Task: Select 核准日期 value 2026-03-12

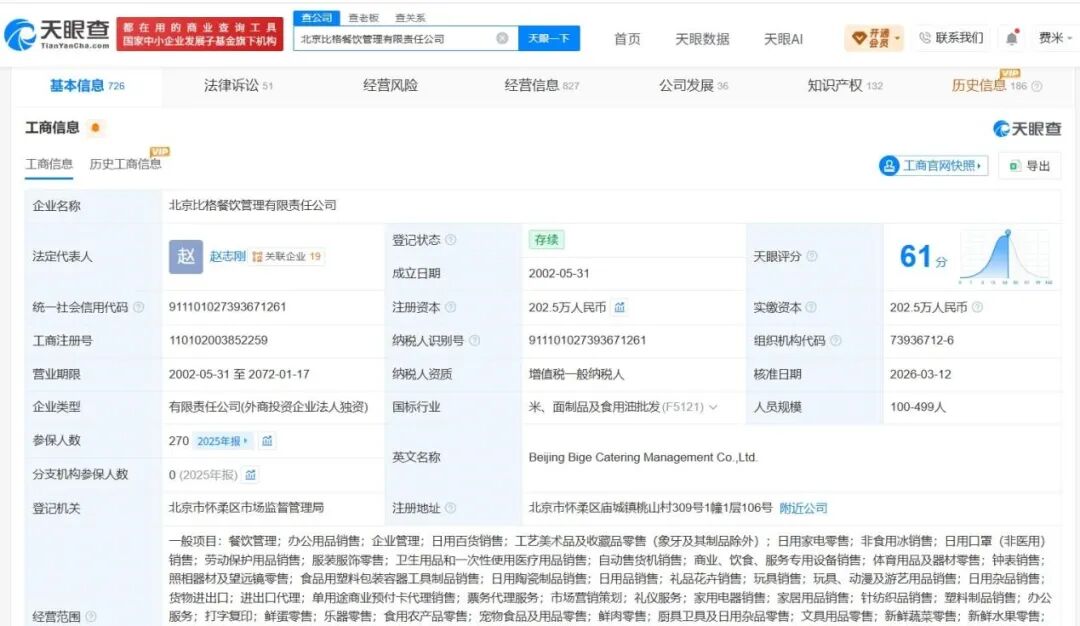Action: pos(920,374)
